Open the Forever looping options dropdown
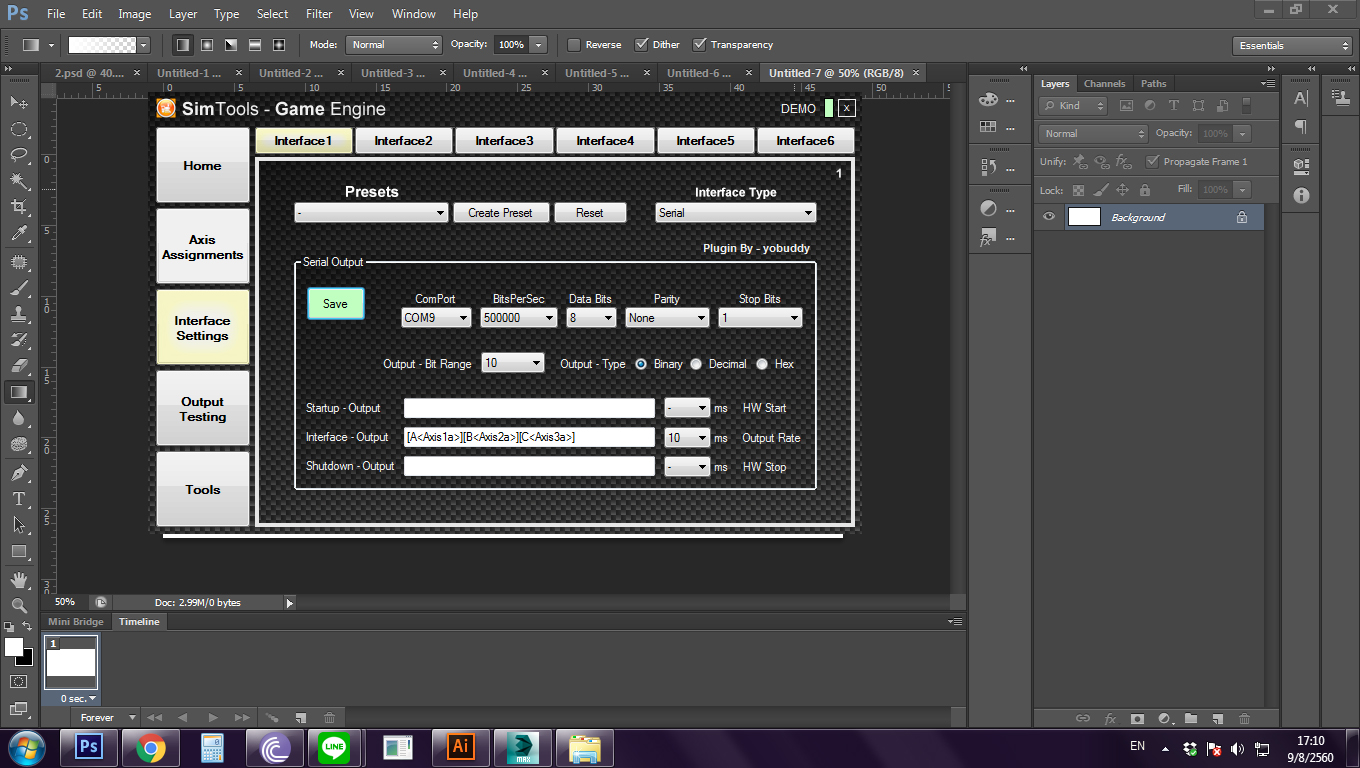This screenshot has height=768, width=1360. (104, 718)
